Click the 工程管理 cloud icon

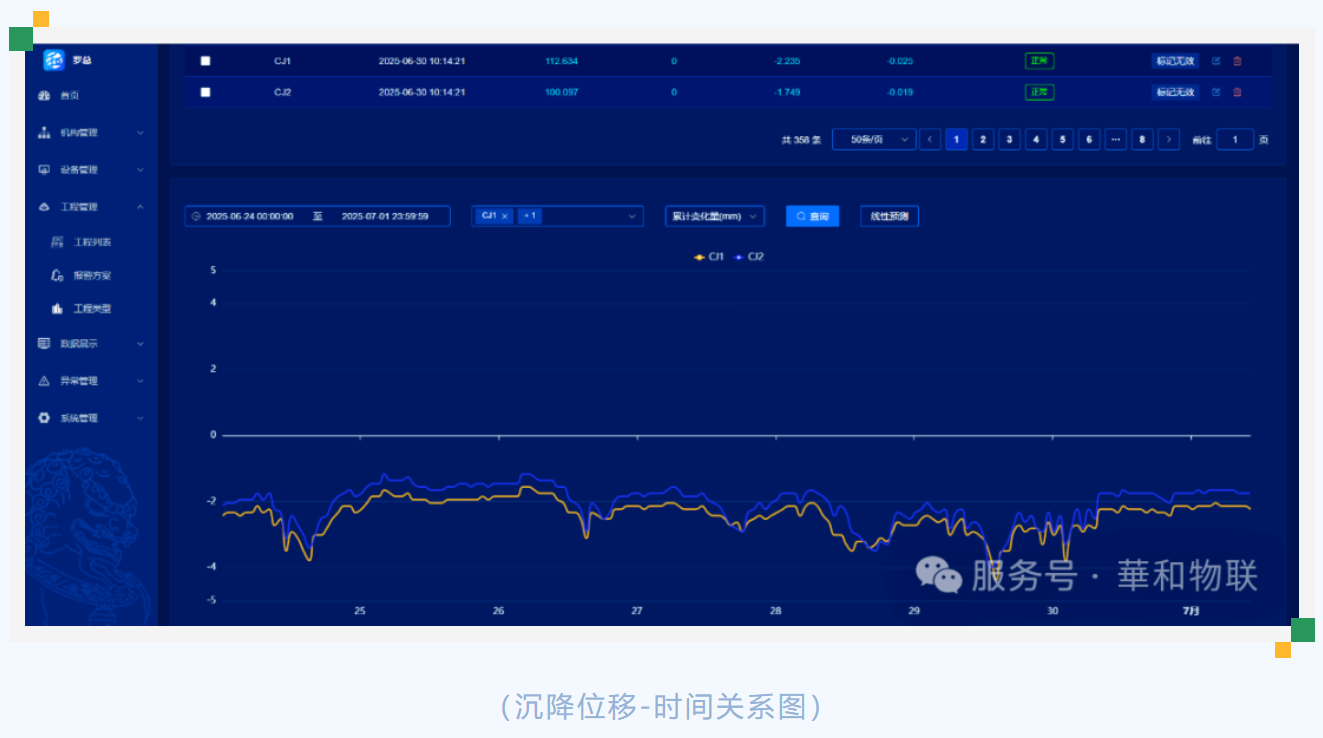tap(43, 207)
